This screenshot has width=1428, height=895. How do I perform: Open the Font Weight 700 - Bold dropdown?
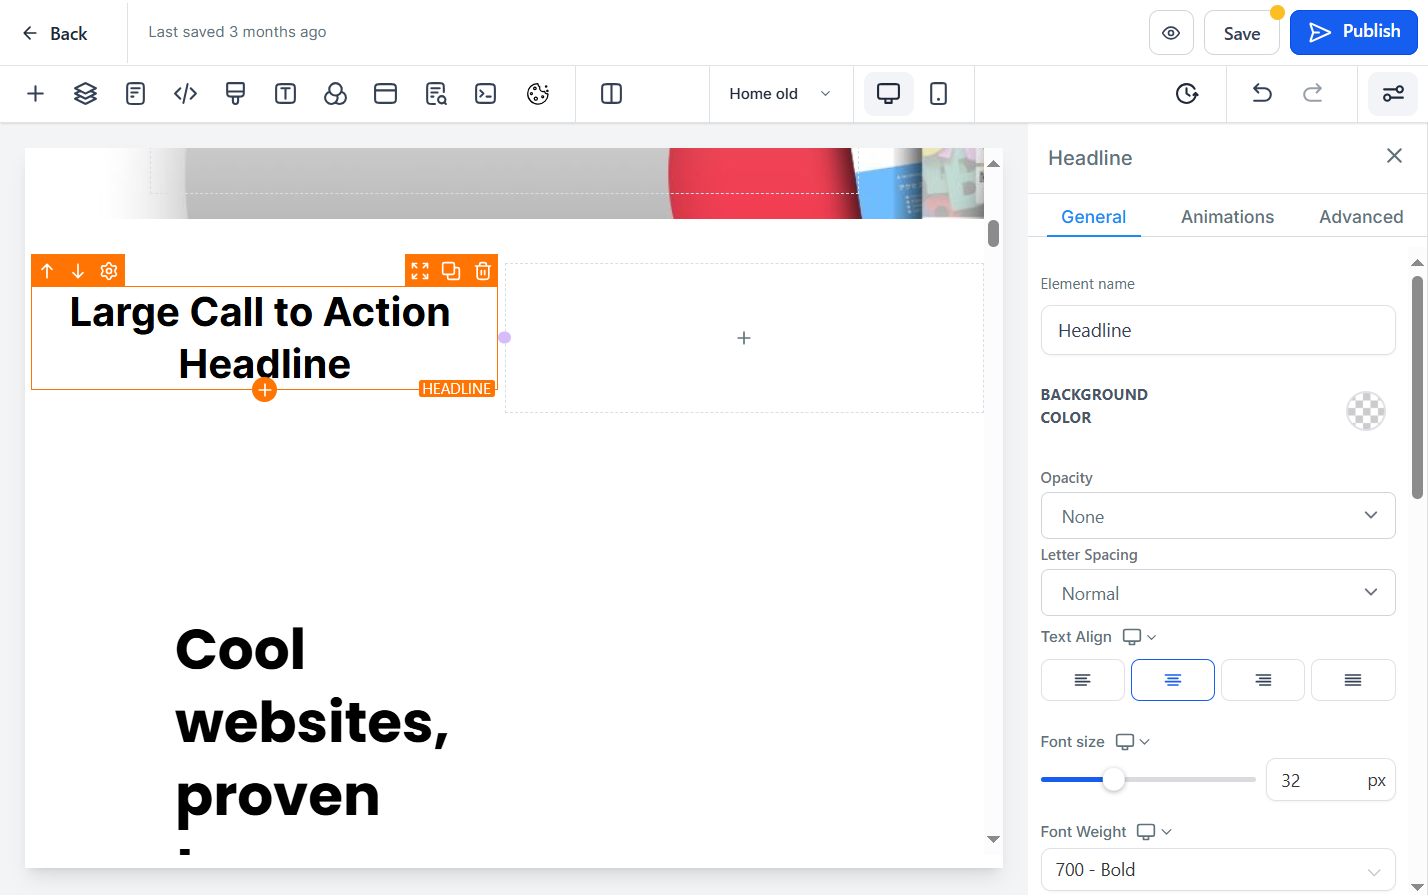[x=1218, y=869]
